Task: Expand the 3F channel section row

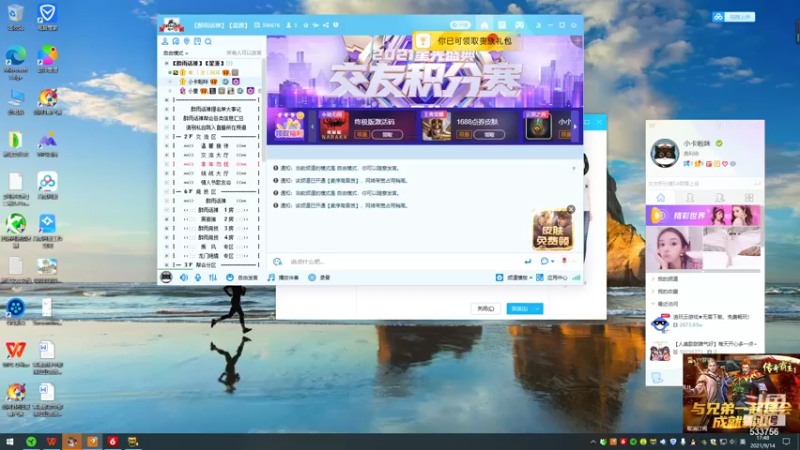Action: [166, 265]
